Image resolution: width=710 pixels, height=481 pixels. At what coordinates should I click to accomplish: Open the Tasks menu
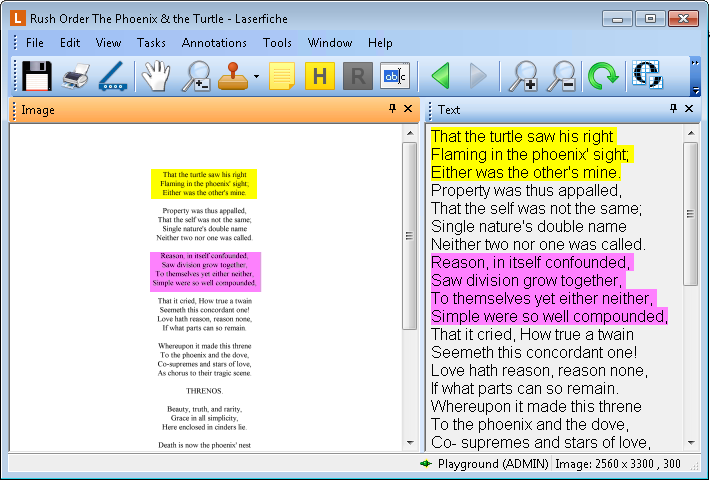(x=151, y=43)
